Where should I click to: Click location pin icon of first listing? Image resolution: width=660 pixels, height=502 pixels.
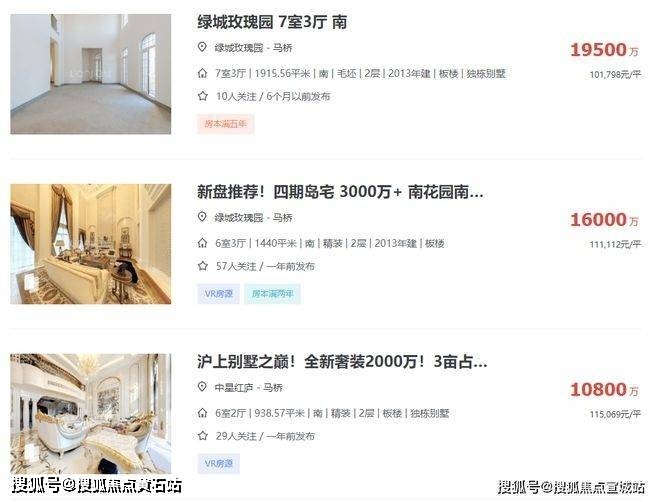202,47
